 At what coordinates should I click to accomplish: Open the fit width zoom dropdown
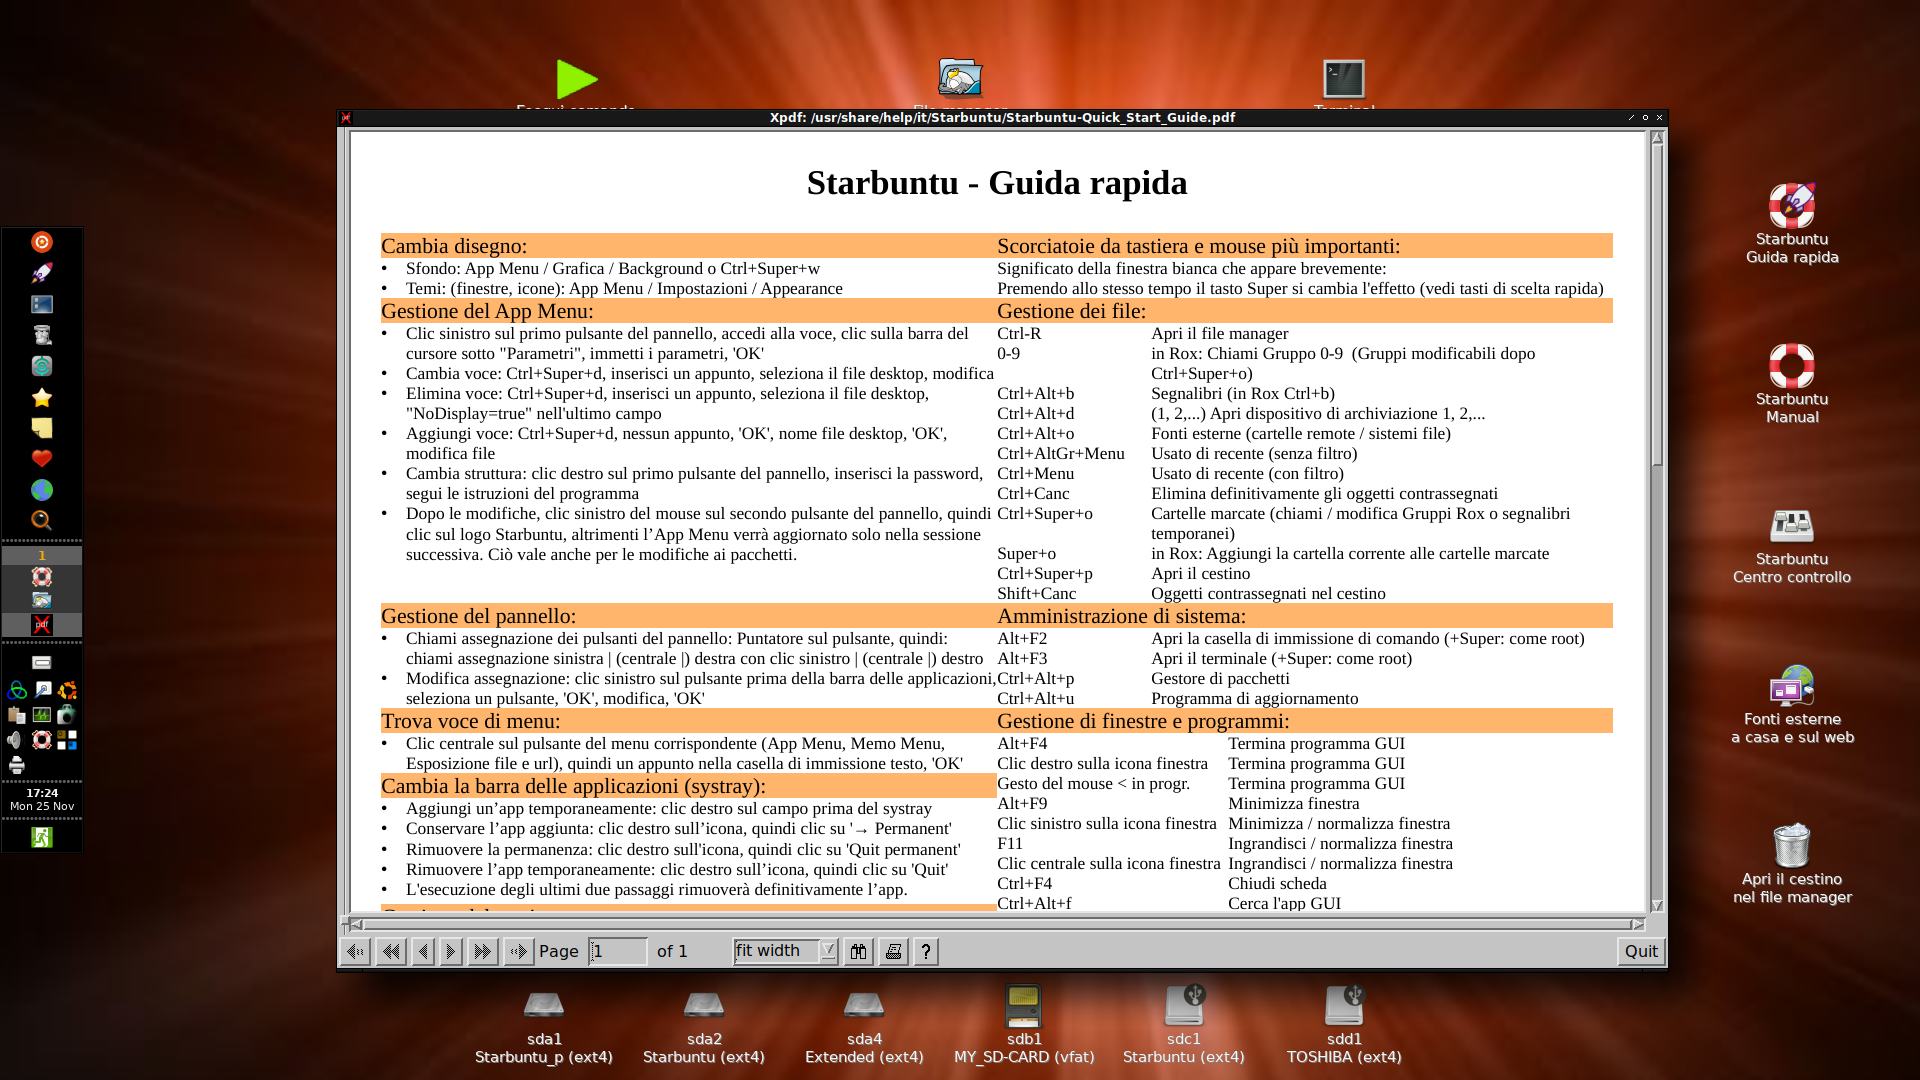tap(828, 950)
